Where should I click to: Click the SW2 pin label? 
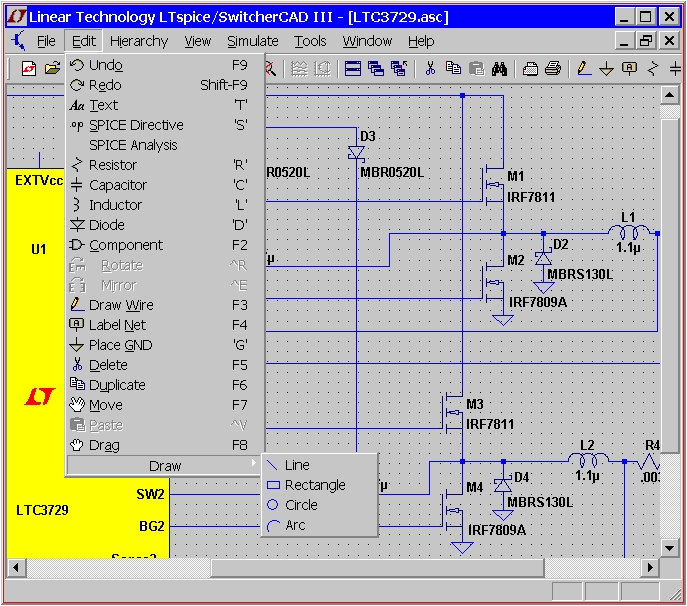click(150, 494)
